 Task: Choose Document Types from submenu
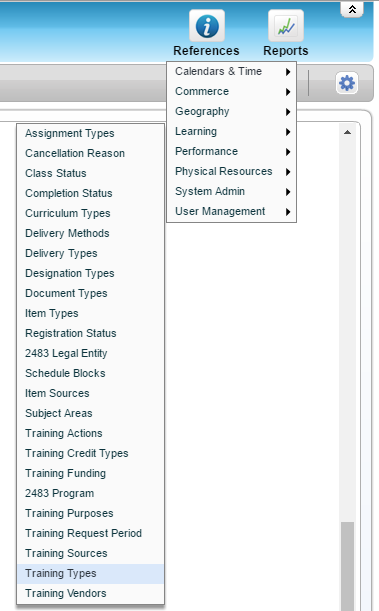pyautogui.click(x=90, y=293)
